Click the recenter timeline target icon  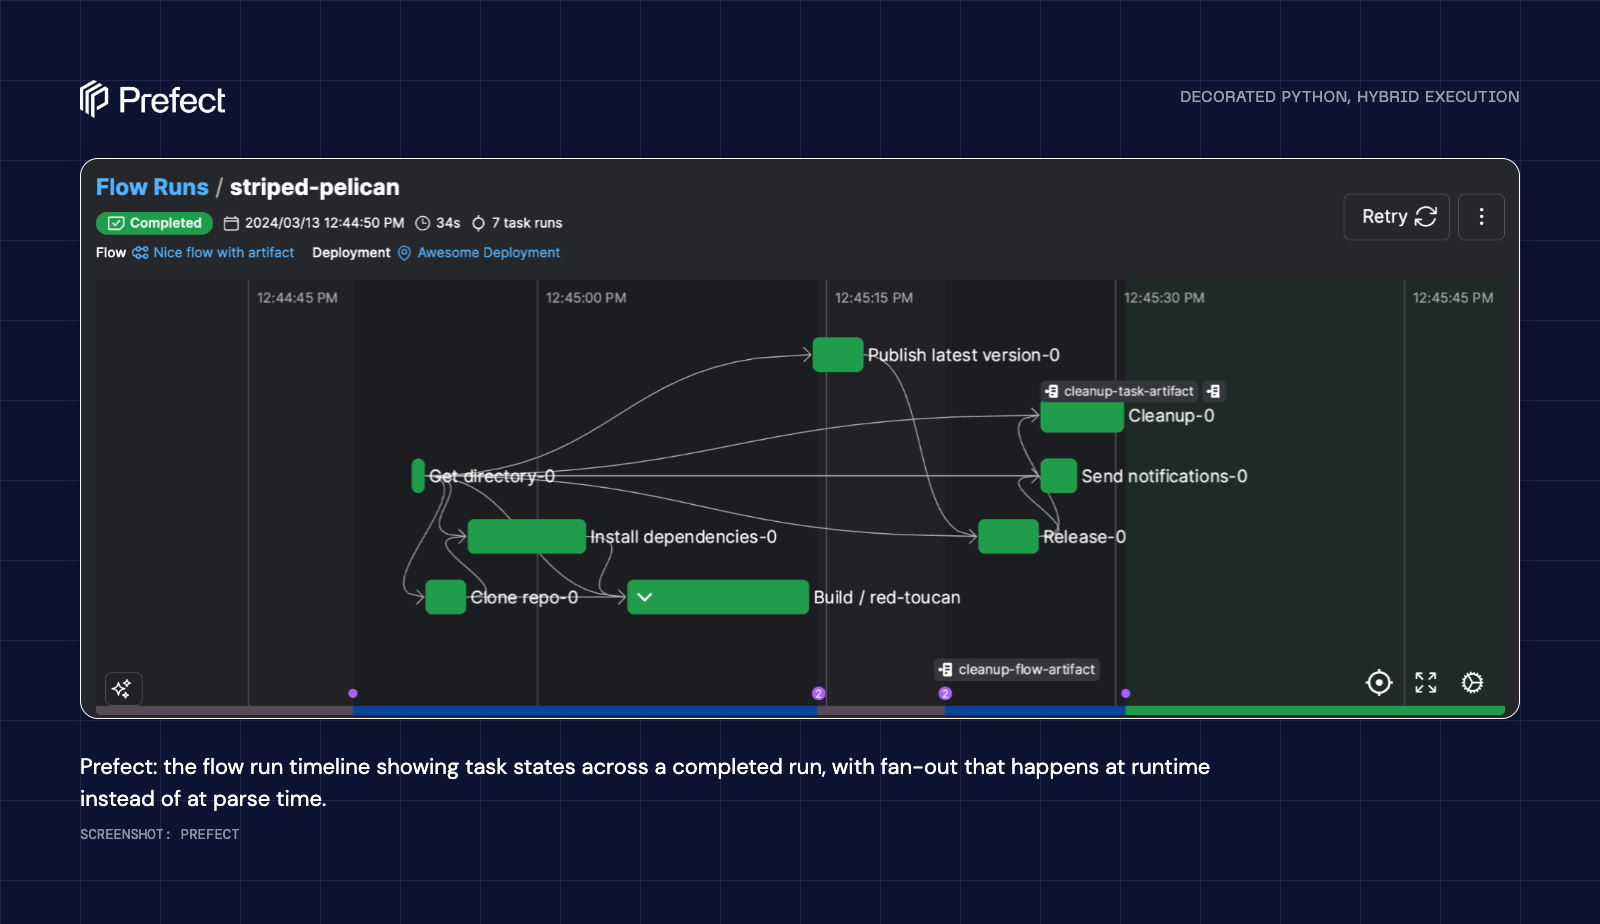point(1379,682)
